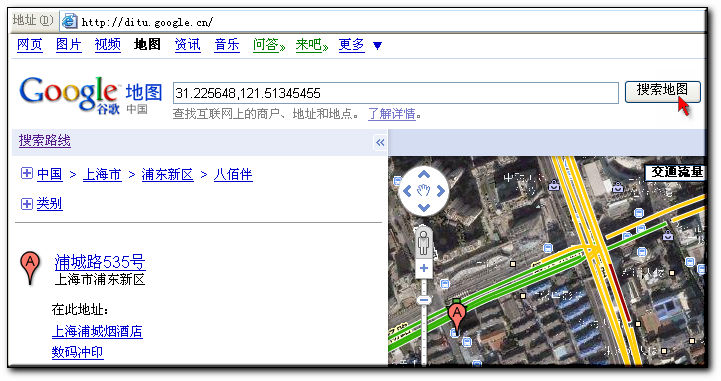Collapse the left panel with double chevron
Viewport: 721px width, 381px height.
coord(380,142)
